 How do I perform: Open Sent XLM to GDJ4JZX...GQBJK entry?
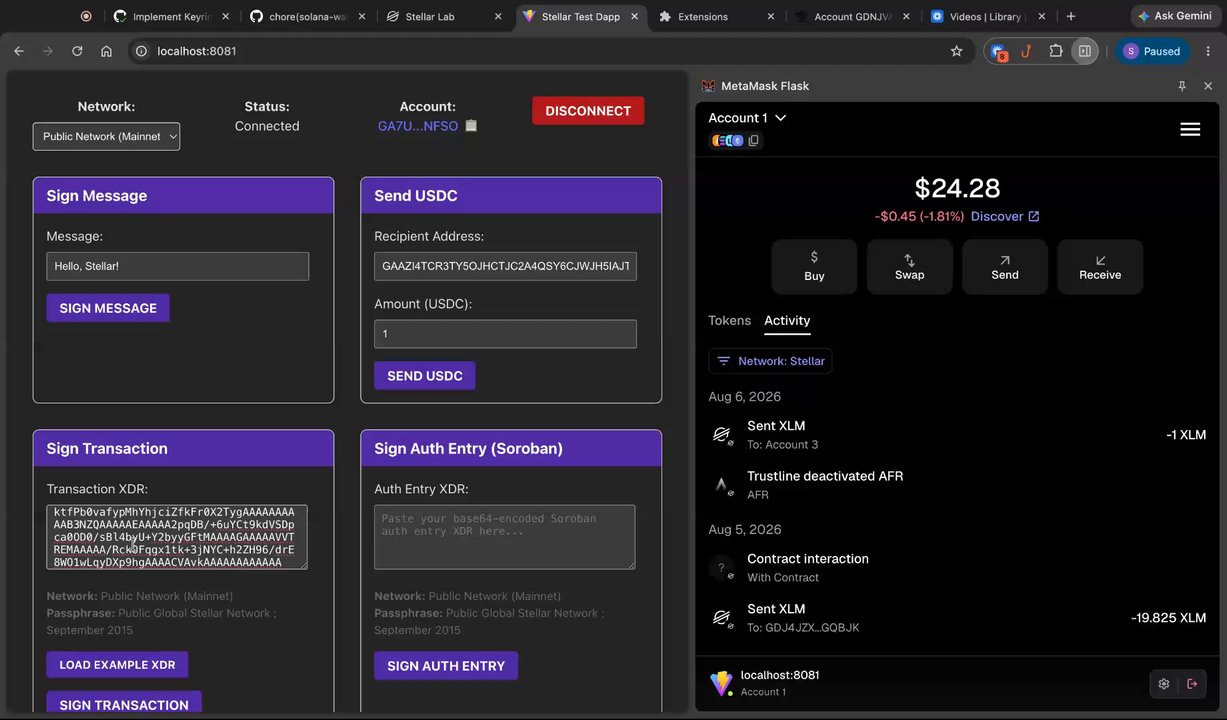point(958,618)
